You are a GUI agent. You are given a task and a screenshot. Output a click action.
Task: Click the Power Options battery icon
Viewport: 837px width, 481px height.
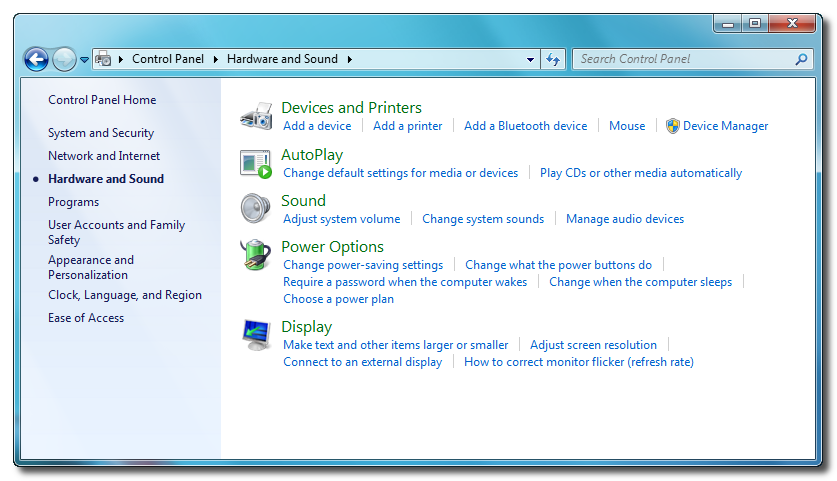coord(256,255)
